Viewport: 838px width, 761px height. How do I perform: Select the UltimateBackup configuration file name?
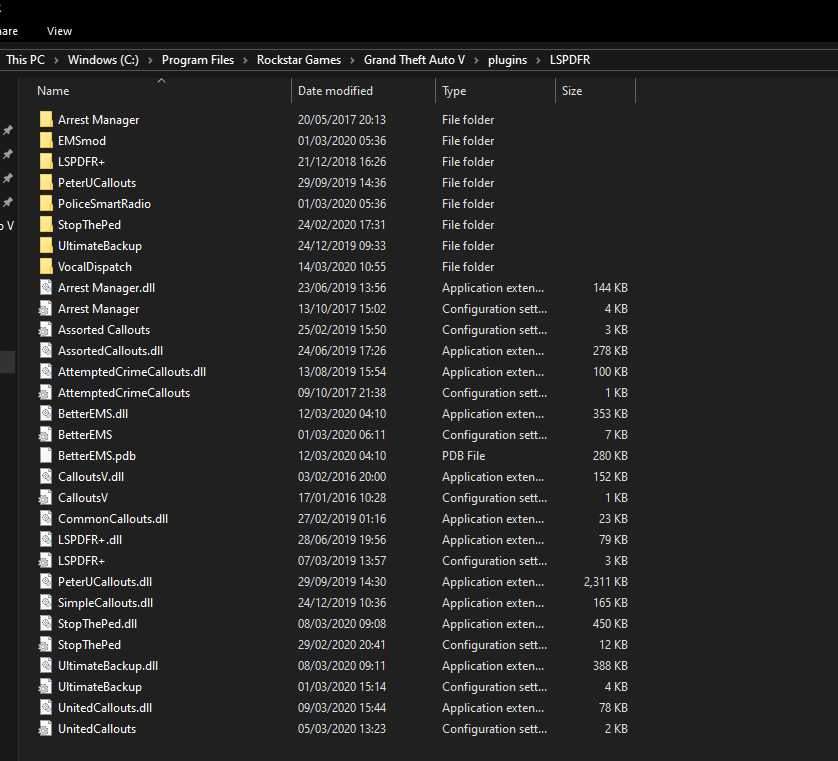click(x=99, y=687)
